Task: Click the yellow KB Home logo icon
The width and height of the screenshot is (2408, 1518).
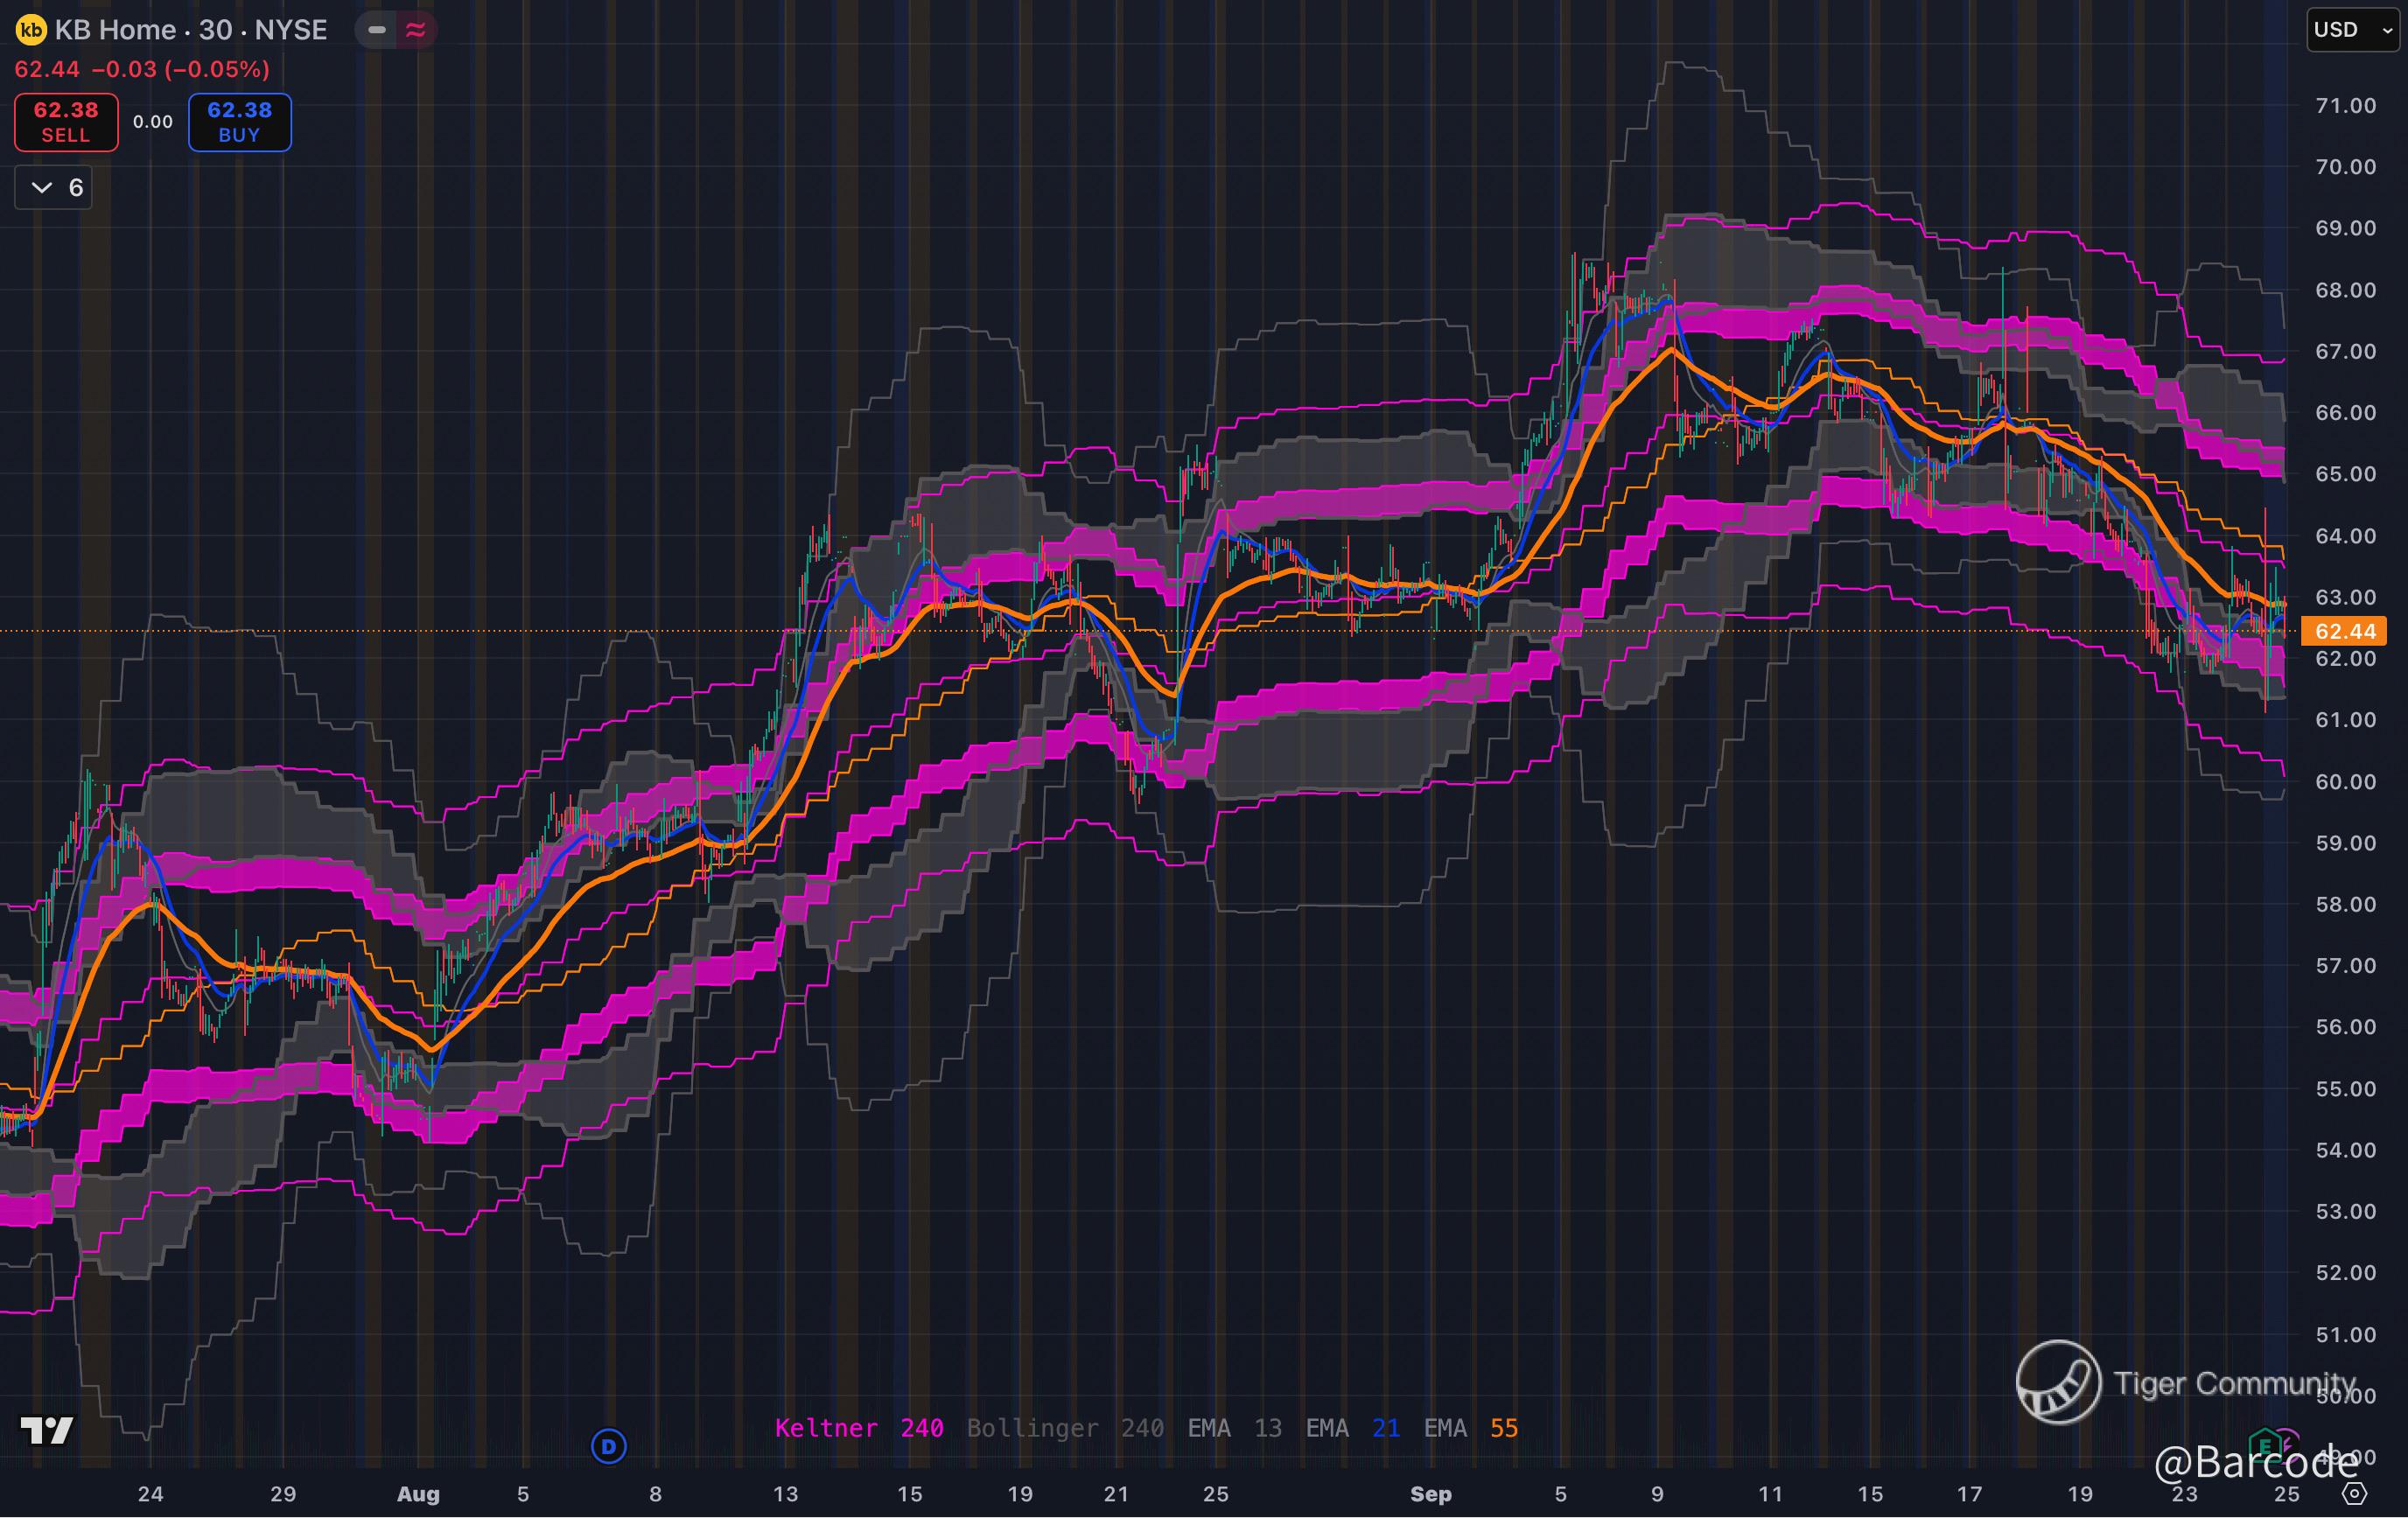Action: point(31,30)
